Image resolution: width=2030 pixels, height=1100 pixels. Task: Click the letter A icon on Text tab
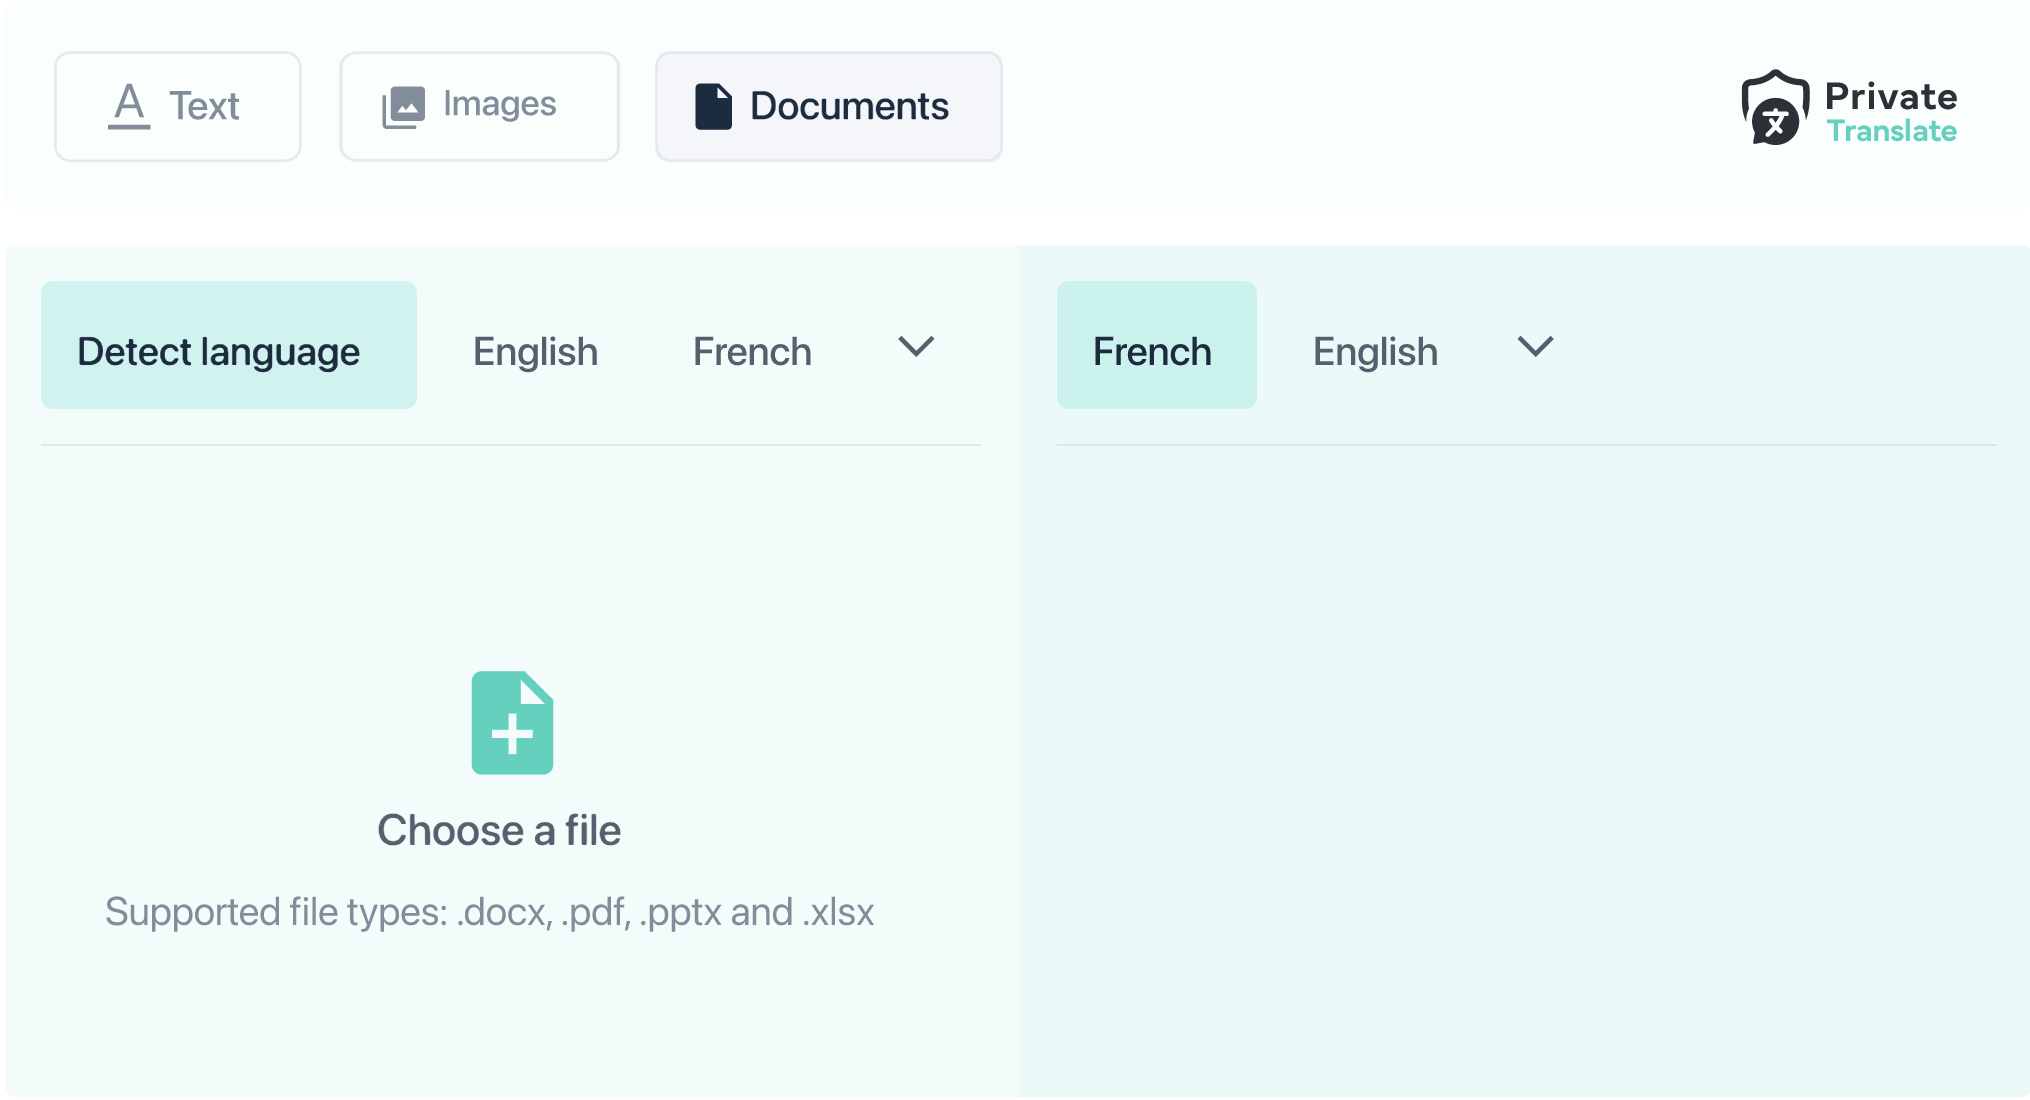click(129, 106)
